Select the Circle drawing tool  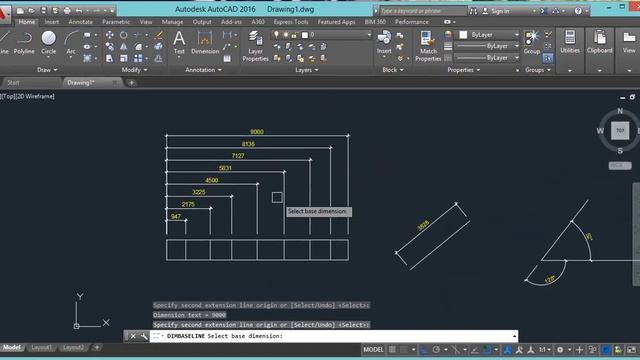(49, 43)
